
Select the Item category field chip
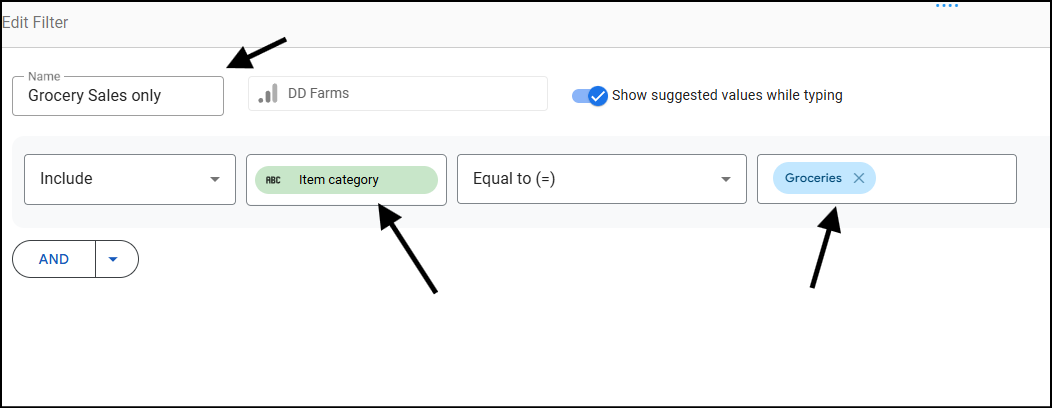[x=346, y=180]
